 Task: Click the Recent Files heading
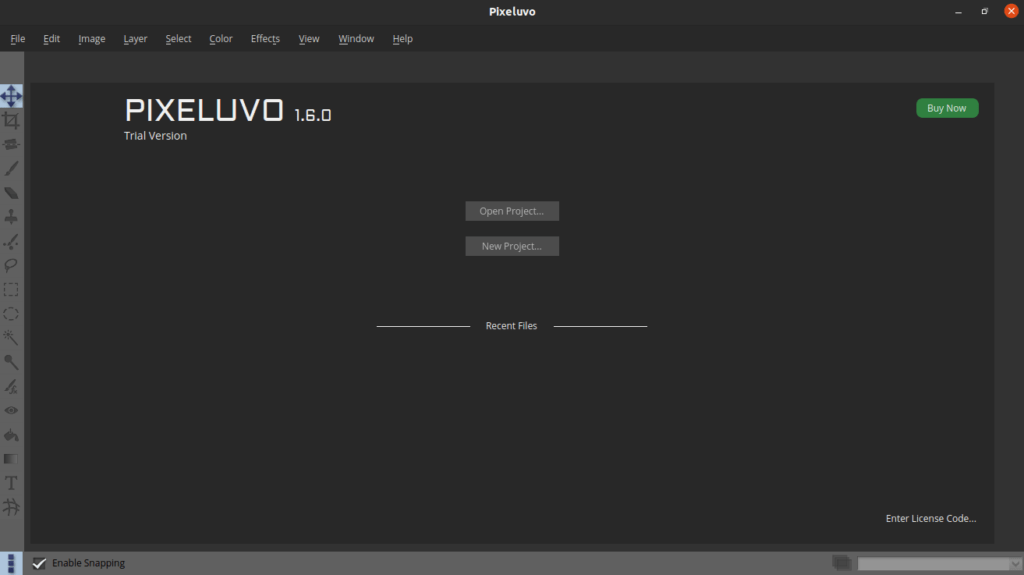[511, 325]
